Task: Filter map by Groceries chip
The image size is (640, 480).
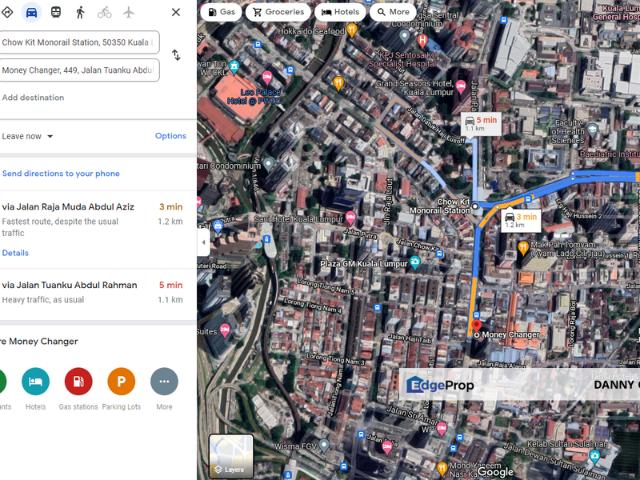Action: point(278,12)
